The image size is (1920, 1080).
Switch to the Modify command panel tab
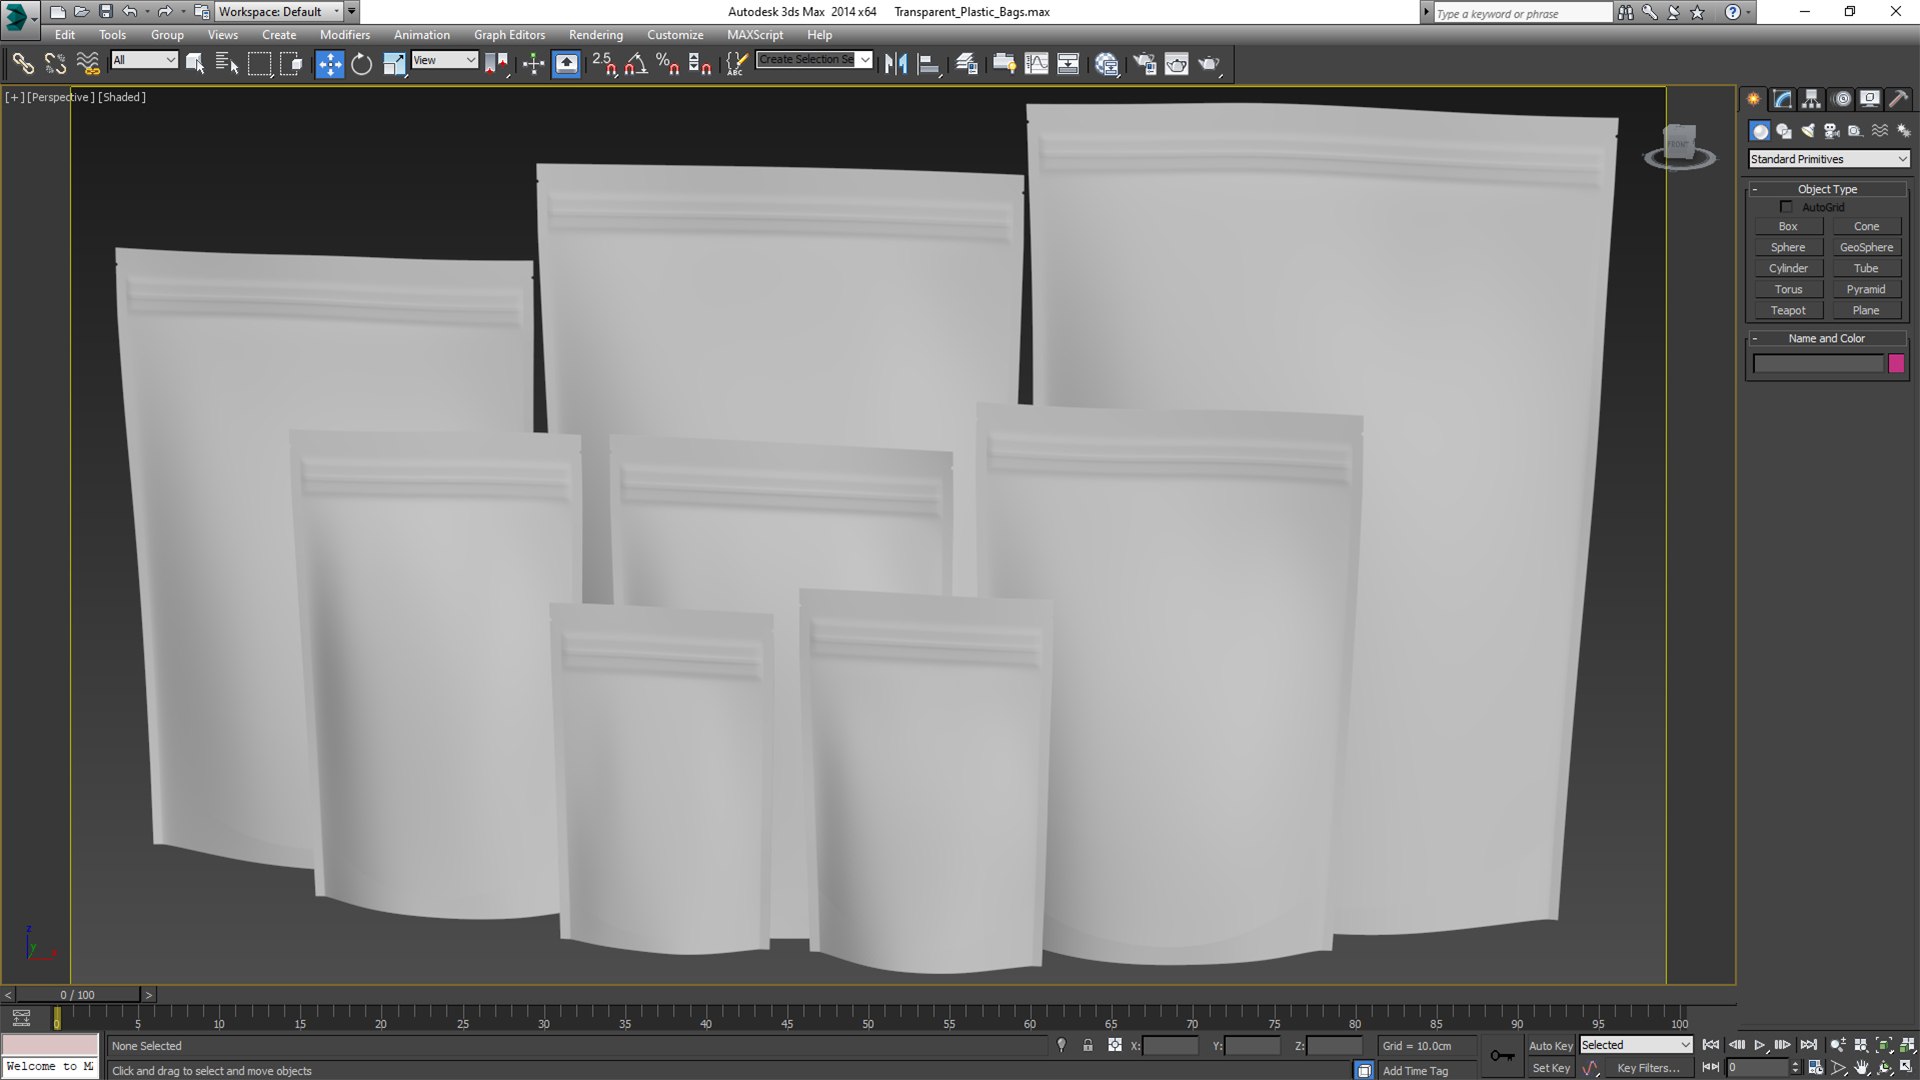(x=1783, y=99)
